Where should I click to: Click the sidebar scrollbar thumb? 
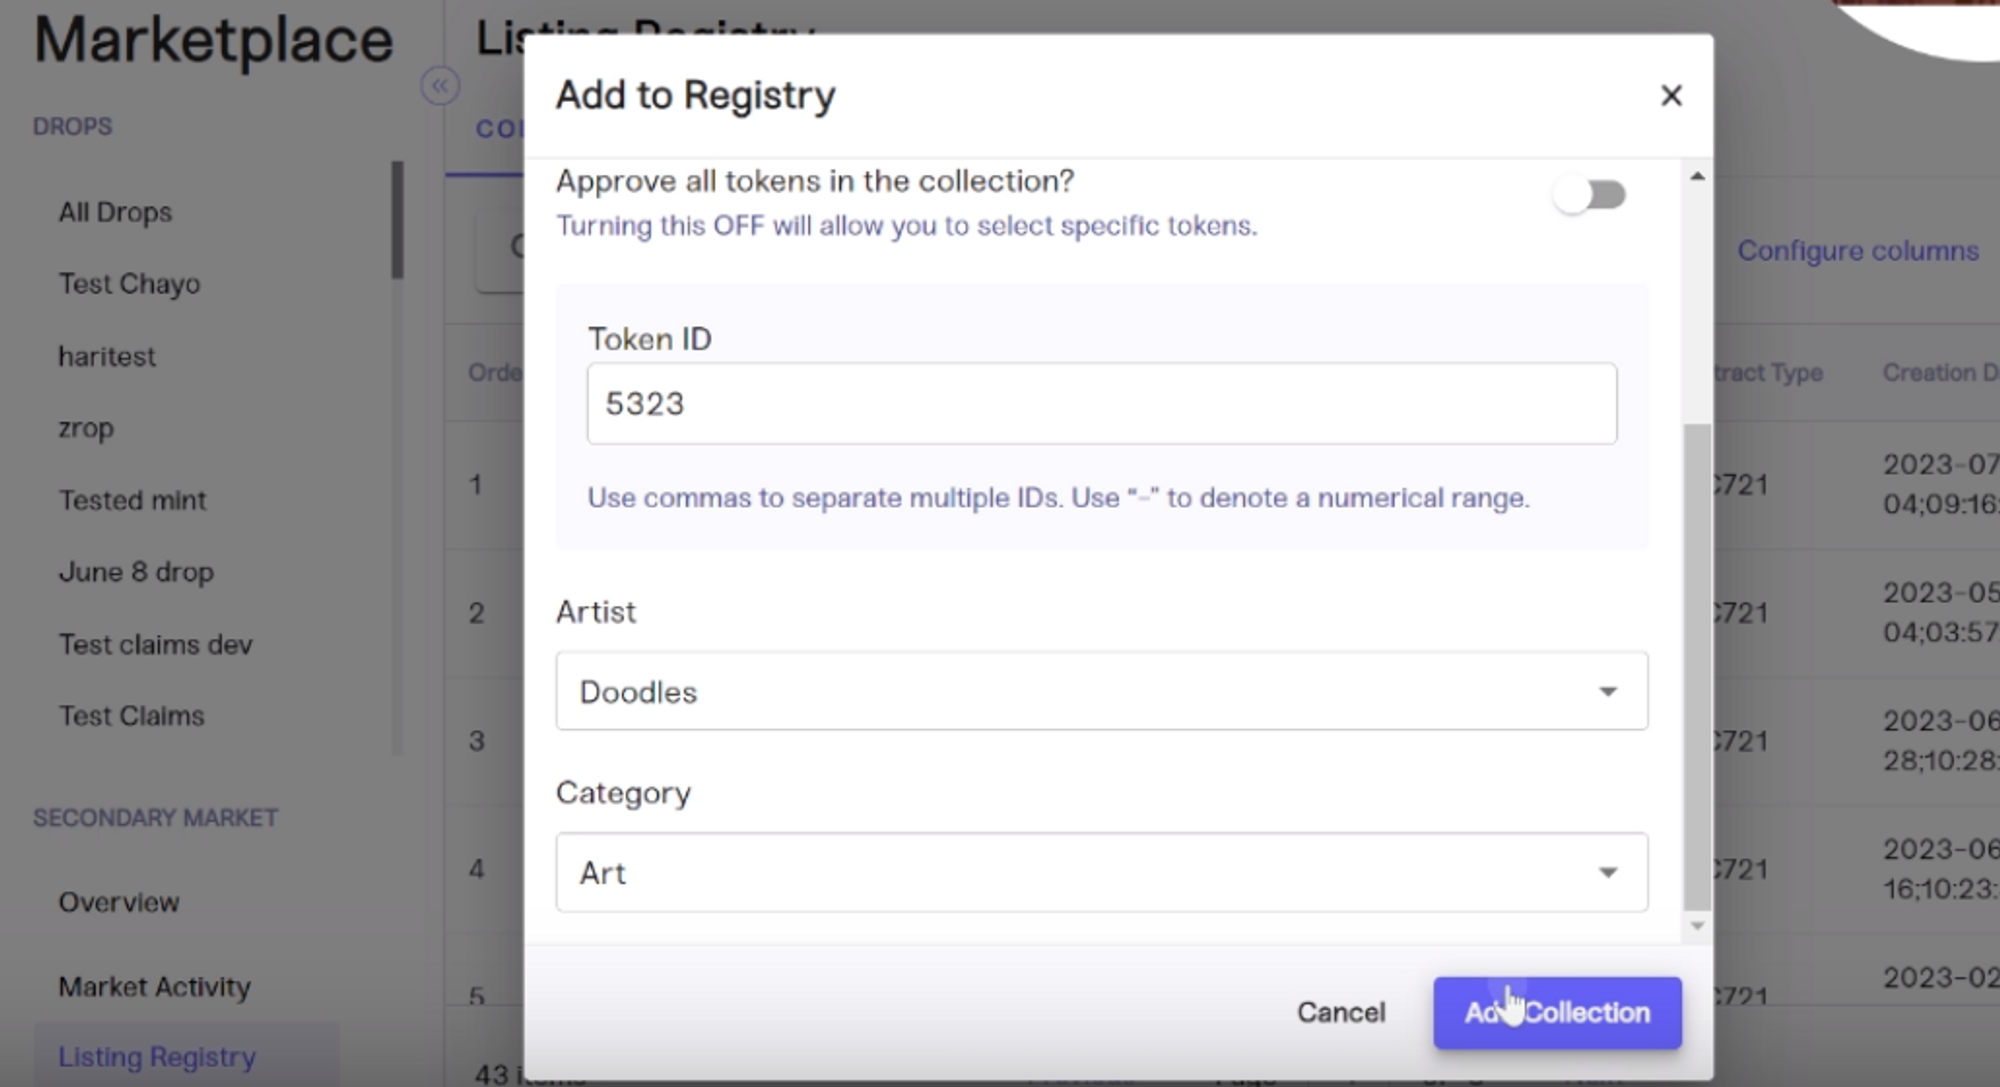[397, 220]
